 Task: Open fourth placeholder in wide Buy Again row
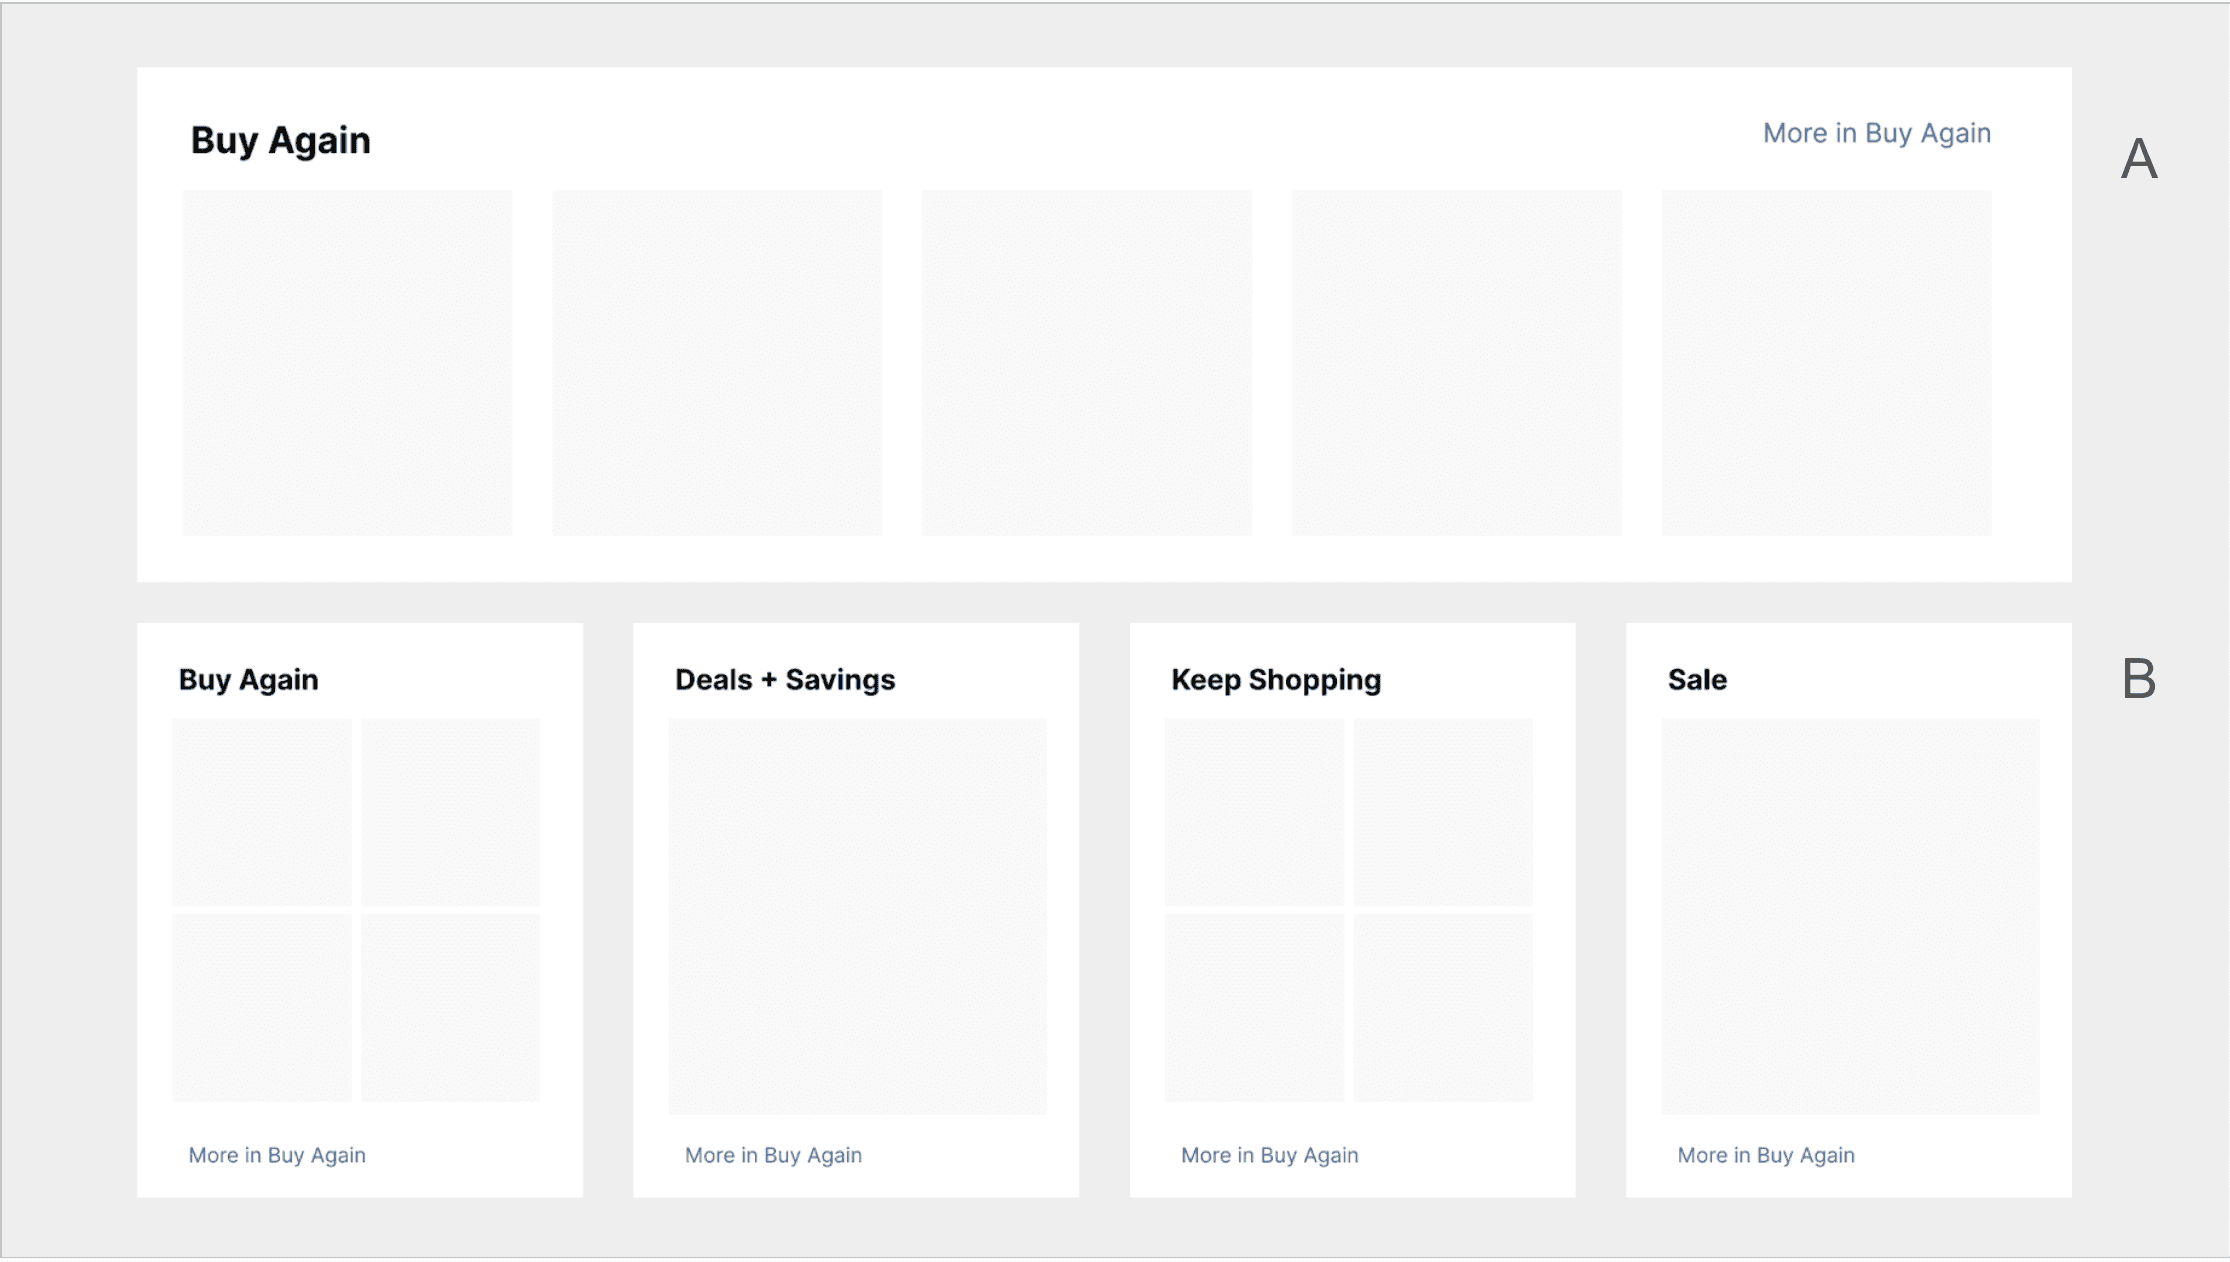click(1457, 363)
